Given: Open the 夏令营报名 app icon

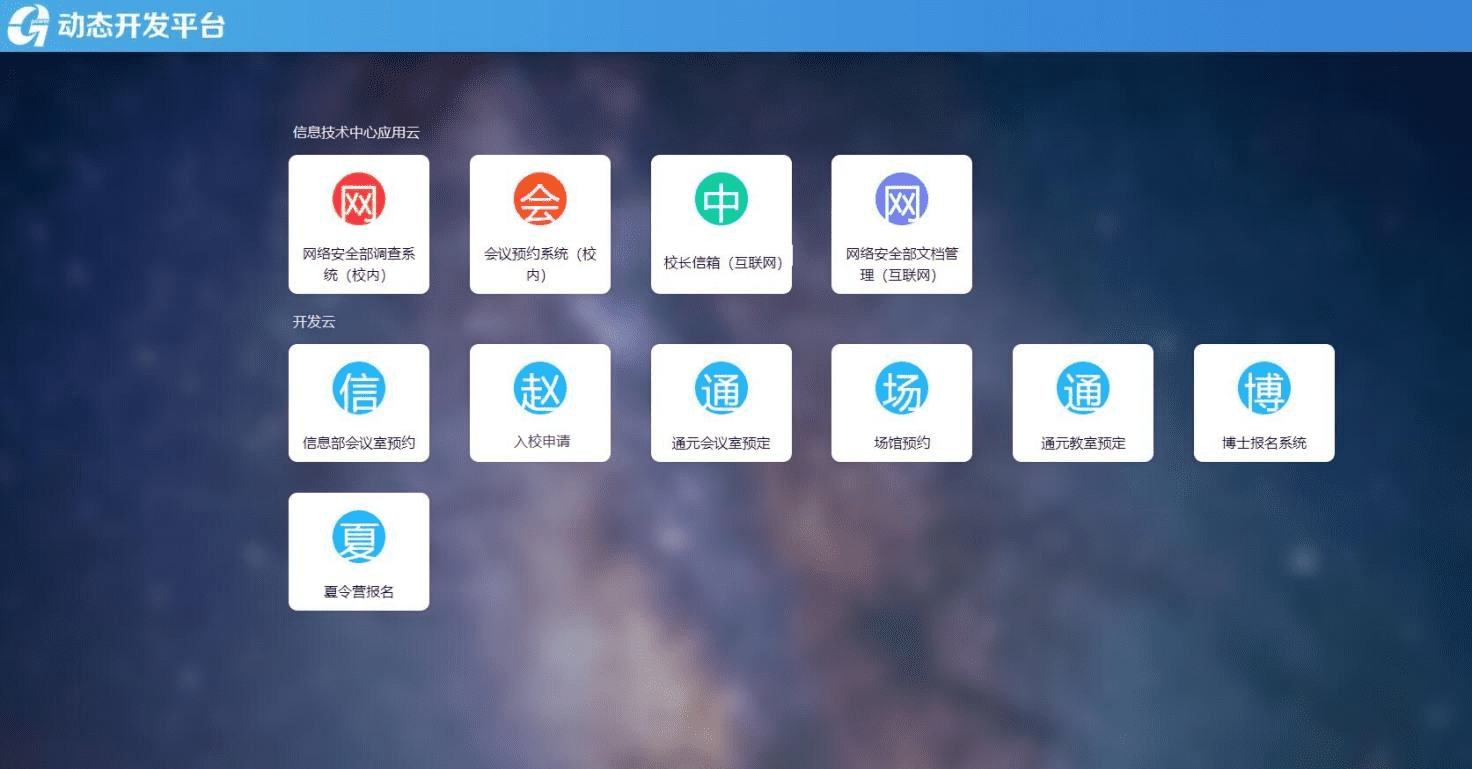Looking at the screenshot, I should (x=359, y=536).
